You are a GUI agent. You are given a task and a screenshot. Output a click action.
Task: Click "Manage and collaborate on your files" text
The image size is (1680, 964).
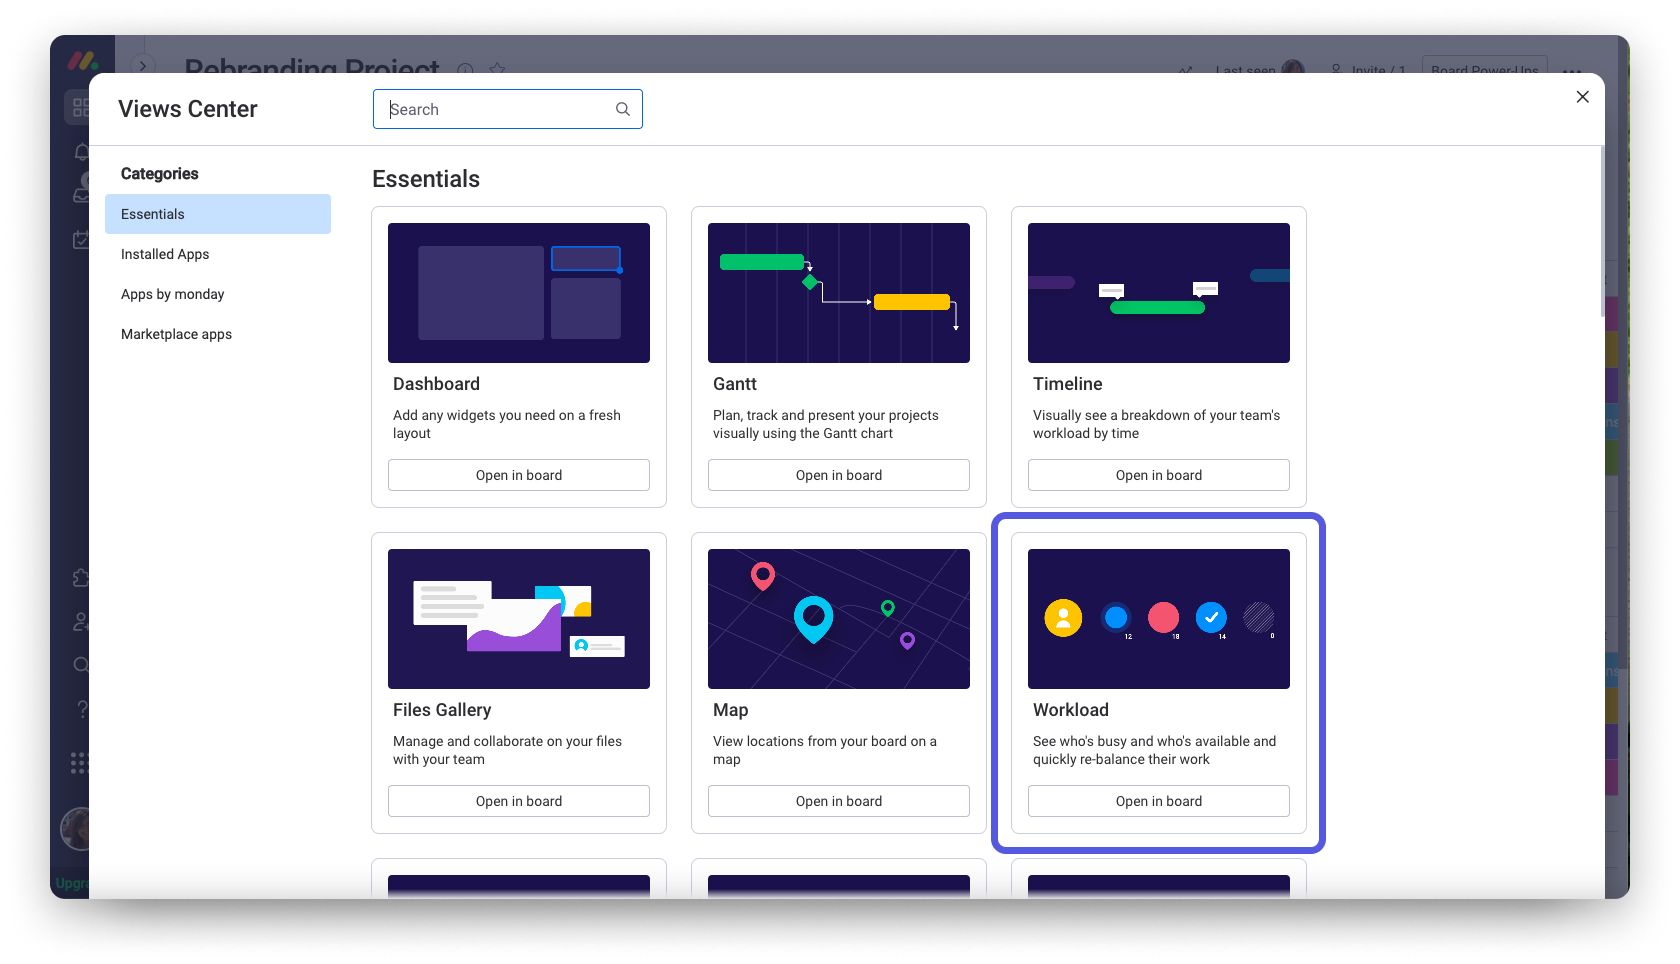coord(508,750)
